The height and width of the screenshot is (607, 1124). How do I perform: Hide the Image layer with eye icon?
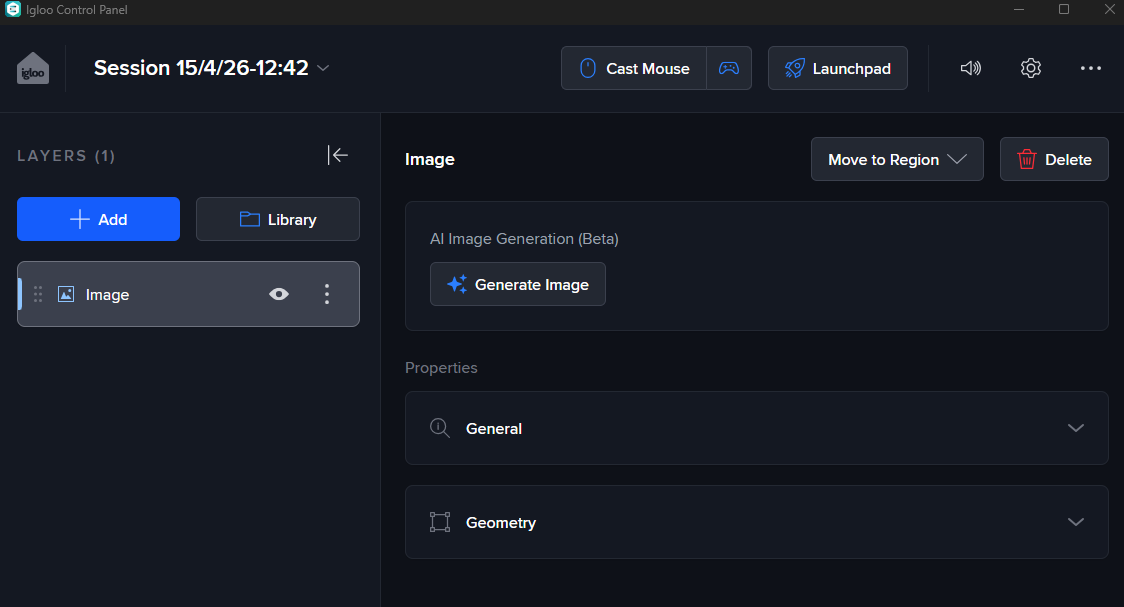click(279, 294)
